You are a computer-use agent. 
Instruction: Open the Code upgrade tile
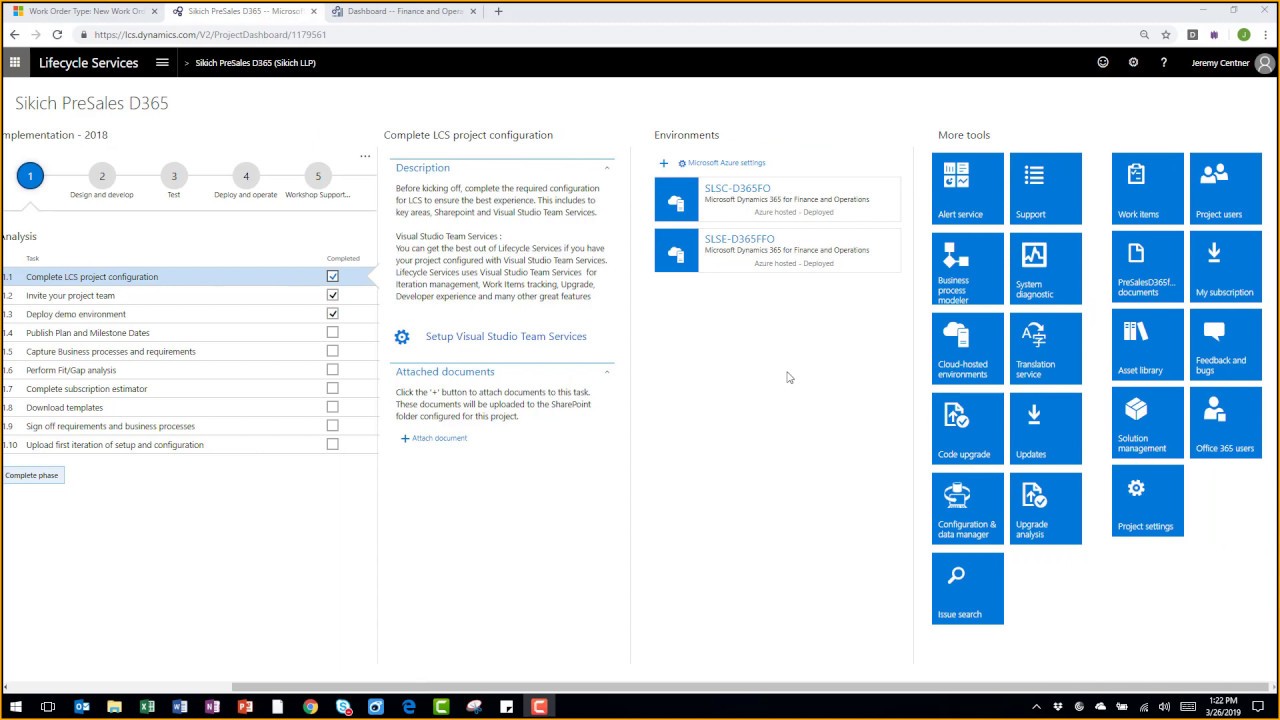[x=967, y=429]
